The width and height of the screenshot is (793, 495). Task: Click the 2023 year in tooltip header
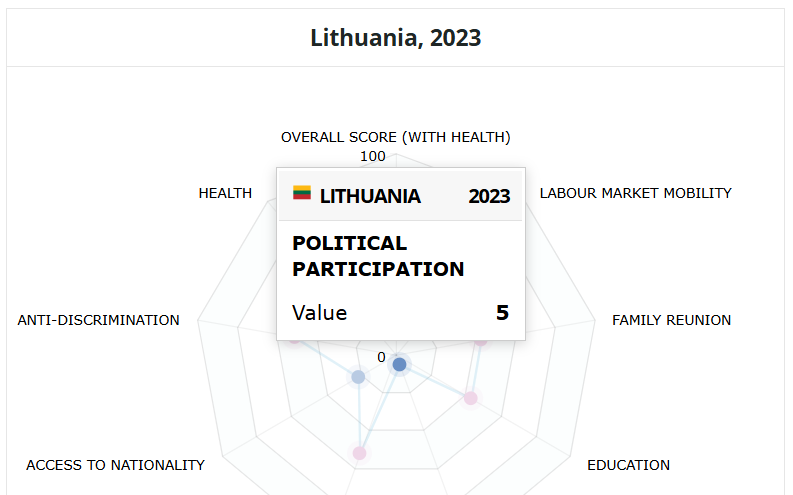click(x=489, y=196)
